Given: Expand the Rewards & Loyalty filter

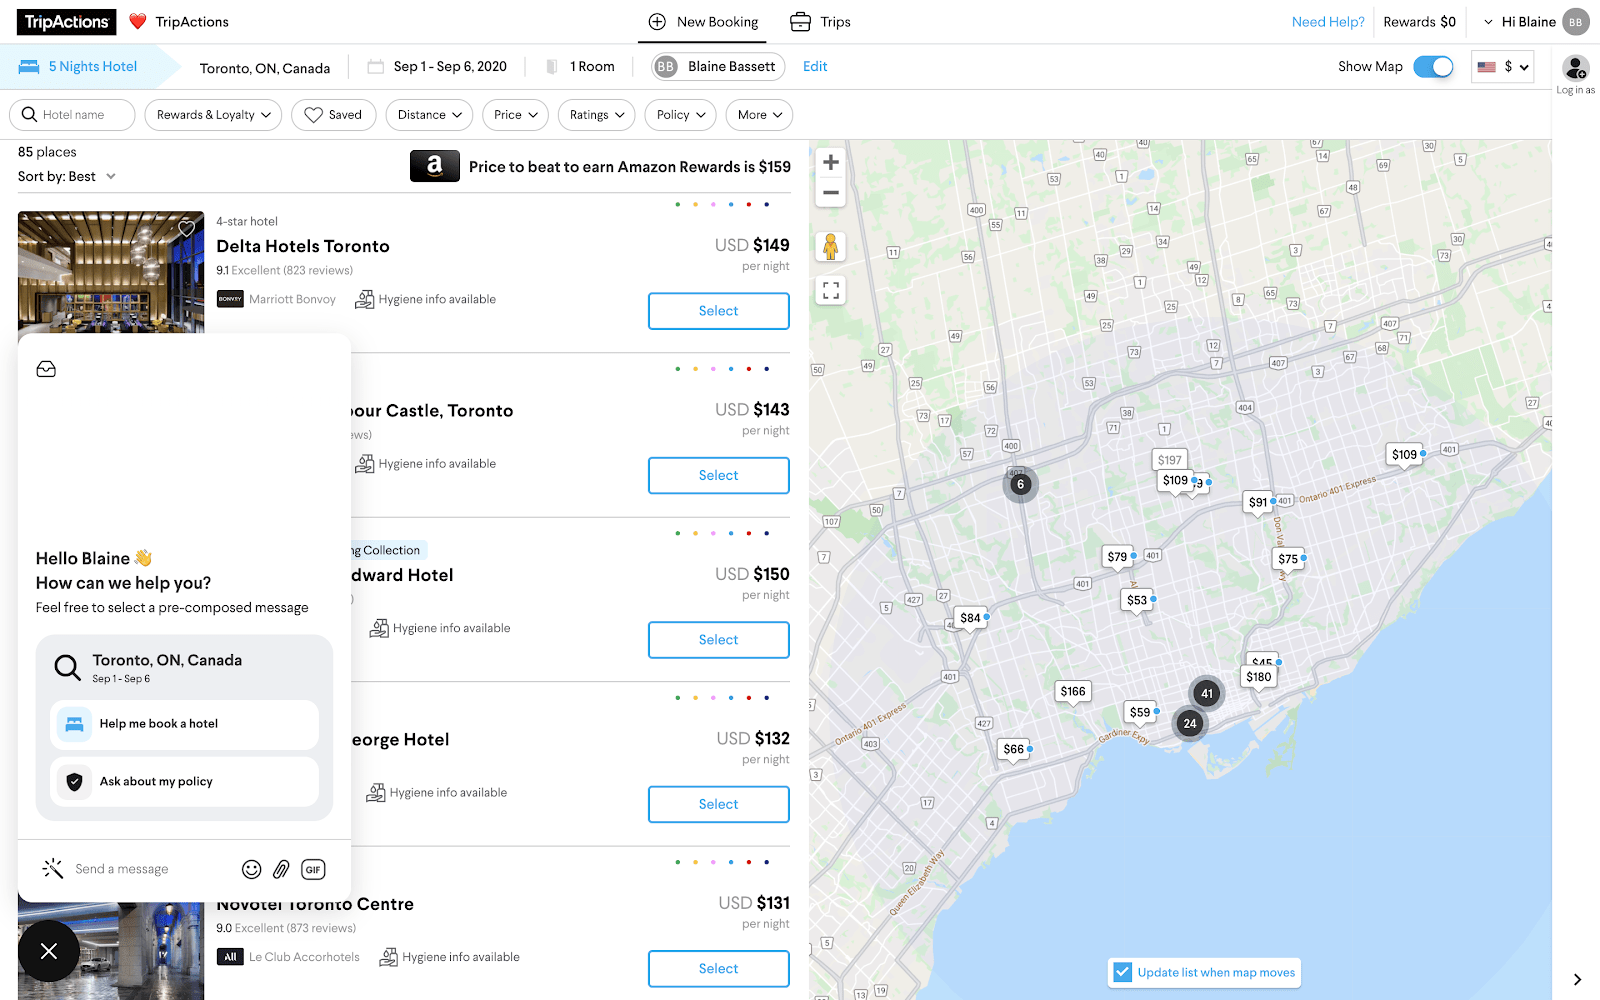Looking at the screenshot, I should coord(213,115).
